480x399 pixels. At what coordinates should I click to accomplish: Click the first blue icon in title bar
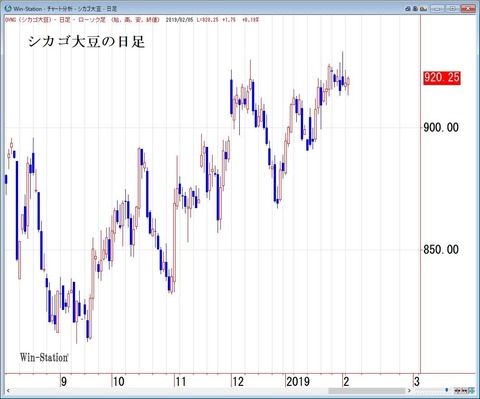408,9
